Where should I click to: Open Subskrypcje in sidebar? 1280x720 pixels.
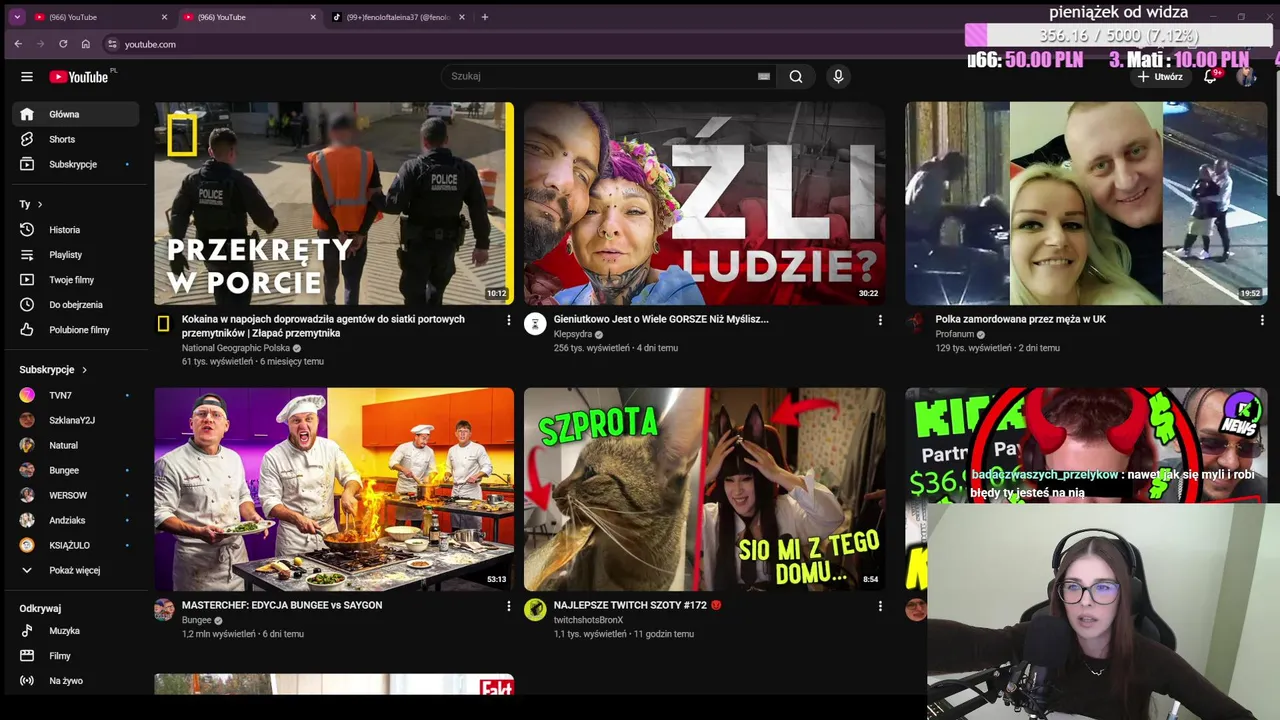click(76, 164)
